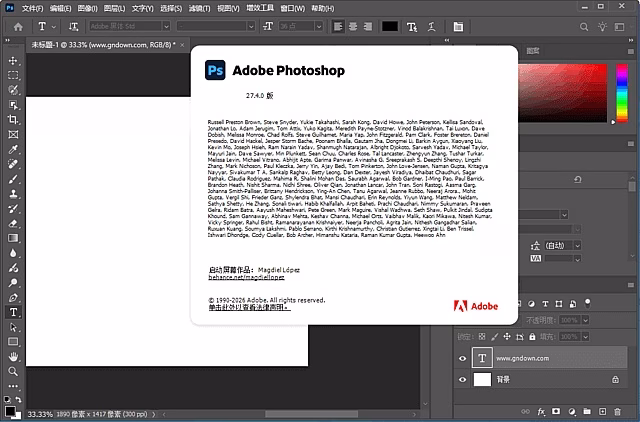
Task: Select the Horizontal Type tool in toolbar
Action: [x=13, y=312]
